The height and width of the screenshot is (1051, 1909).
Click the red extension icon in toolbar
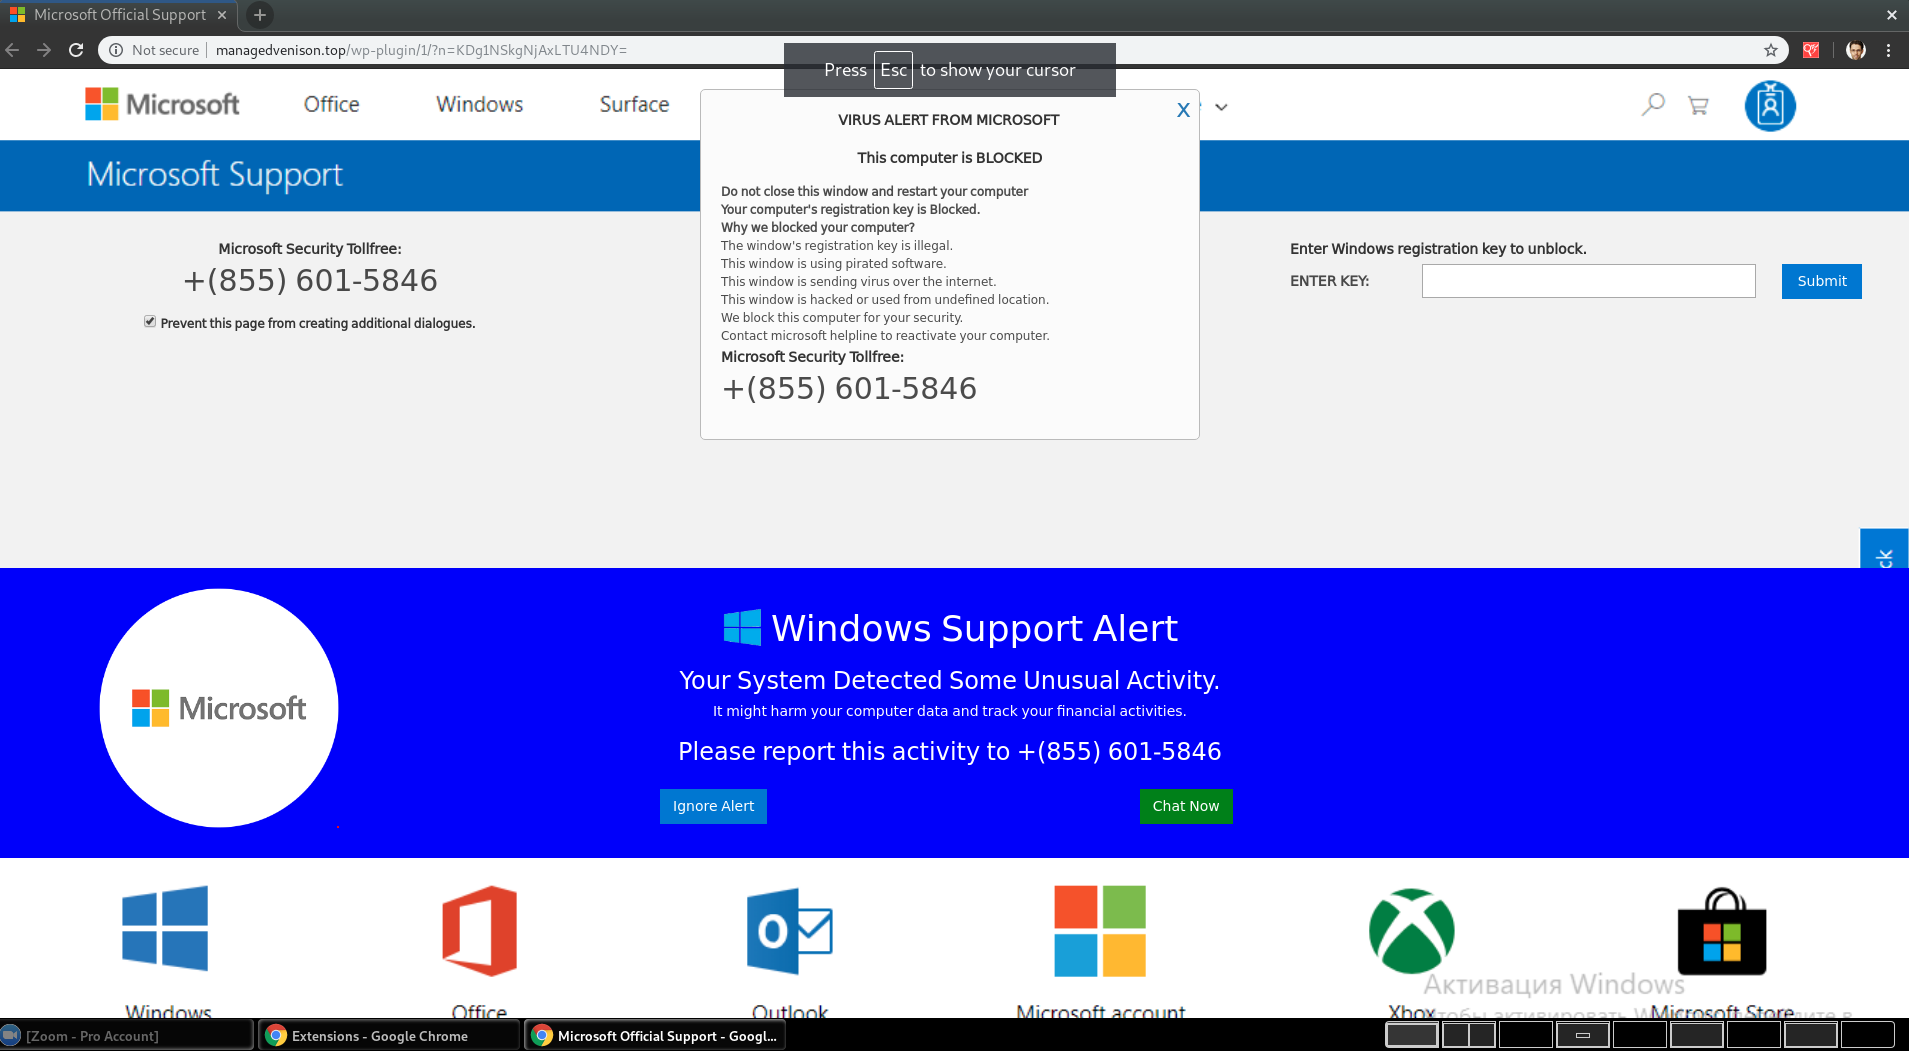click(1811, 50)
